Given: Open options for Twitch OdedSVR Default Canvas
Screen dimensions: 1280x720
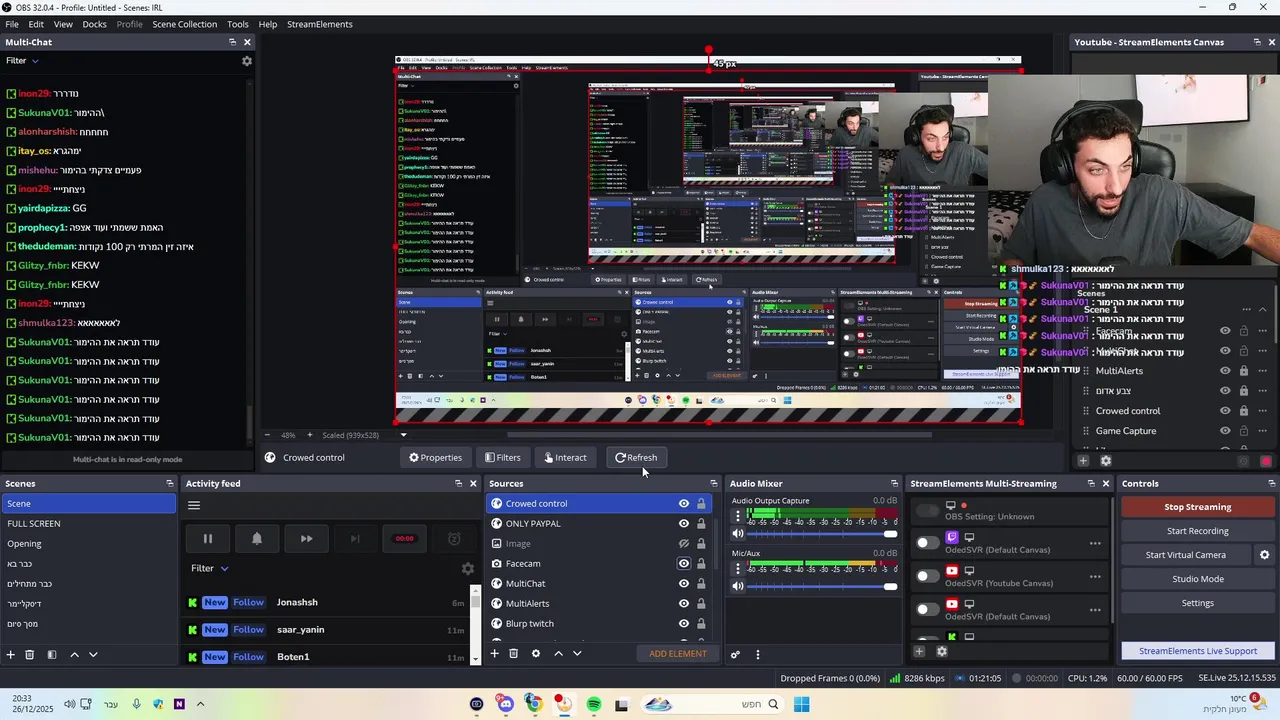Looking at the screenshot, I should [1095, 544].
